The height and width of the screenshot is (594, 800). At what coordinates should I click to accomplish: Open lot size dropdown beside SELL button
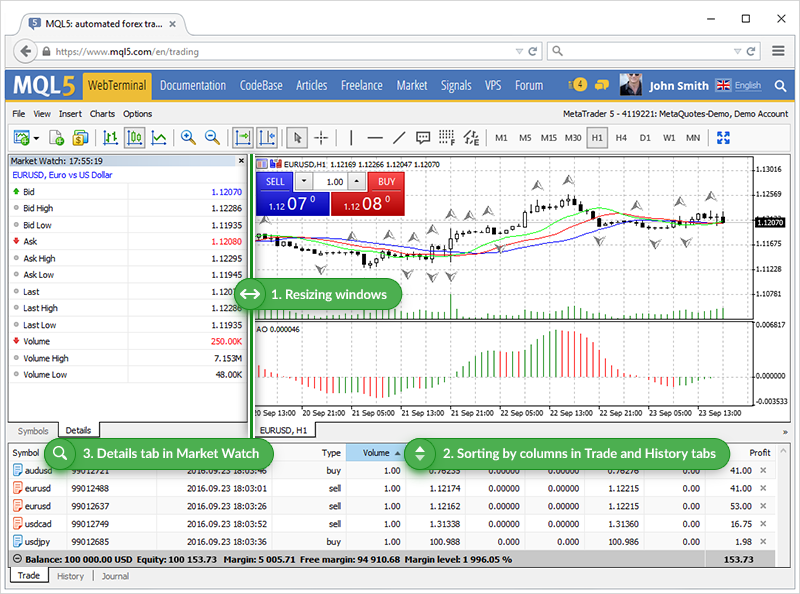coord(304,181)
